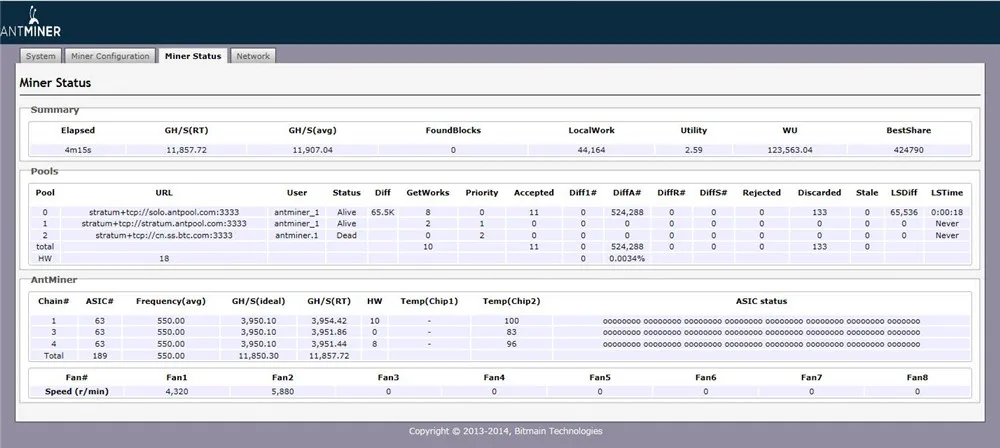Click LocalWork value 44,164
This screenshot has width=1000, height=448.
pos(592,150)
